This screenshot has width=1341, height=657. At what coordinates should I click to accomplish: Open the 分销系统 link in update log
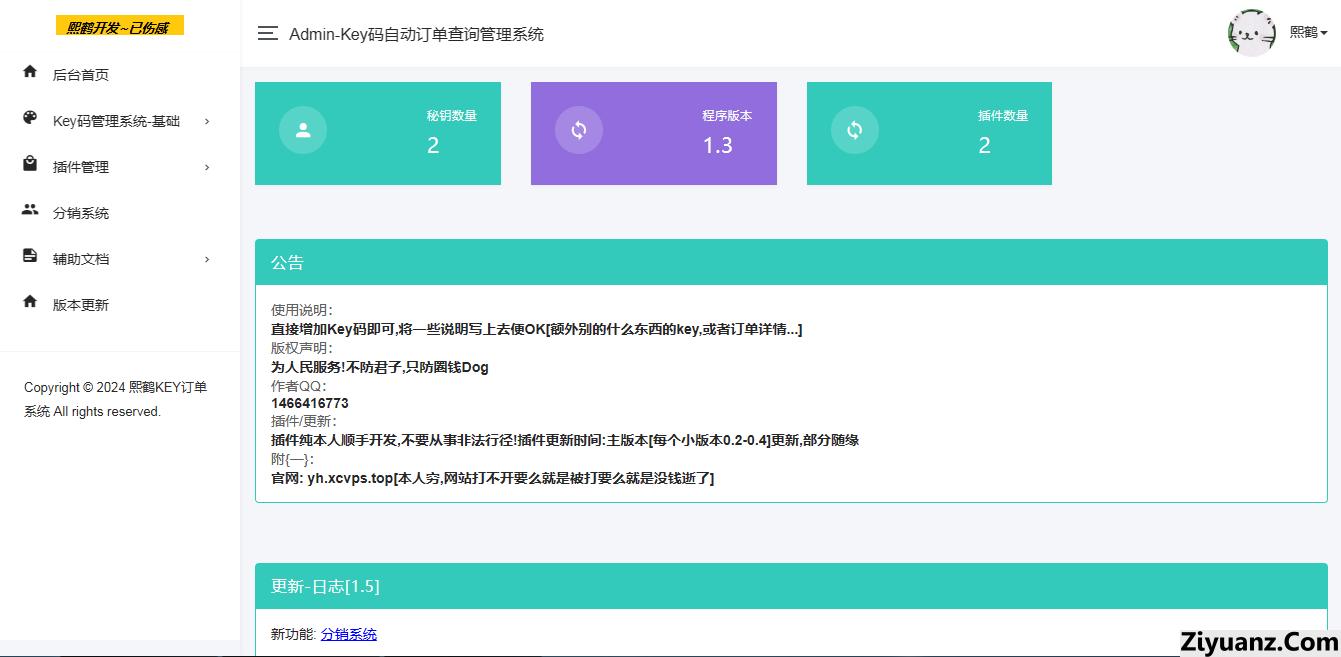tap(349, 634)
